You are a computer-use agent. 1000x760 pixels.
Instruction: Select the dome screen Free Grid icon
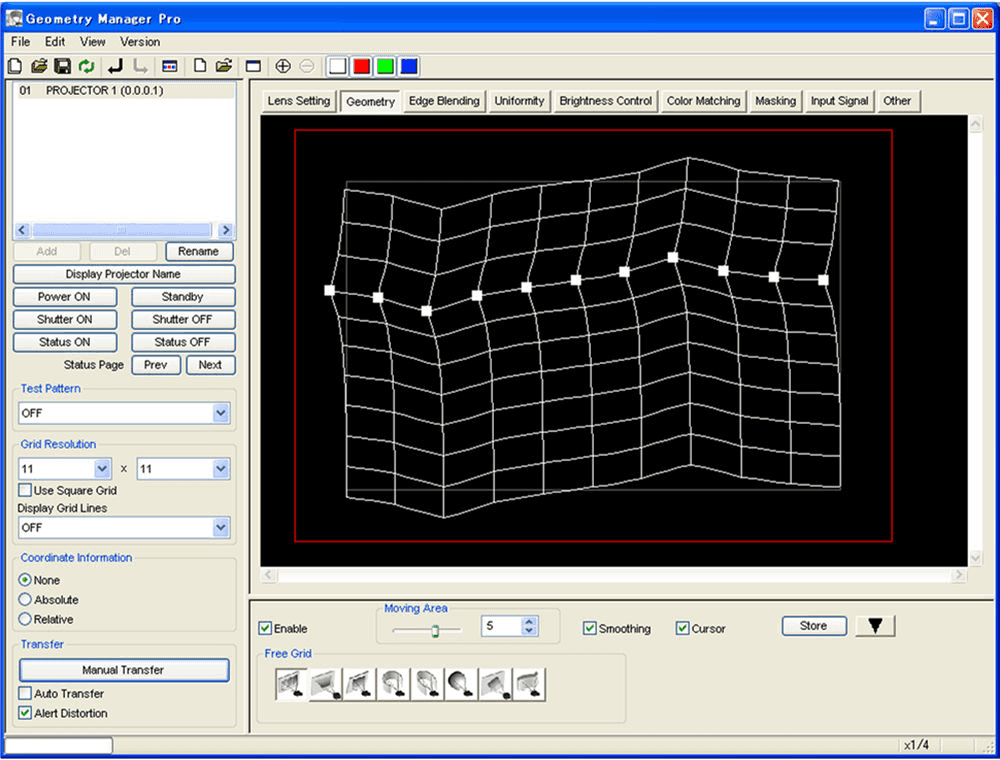461,684
